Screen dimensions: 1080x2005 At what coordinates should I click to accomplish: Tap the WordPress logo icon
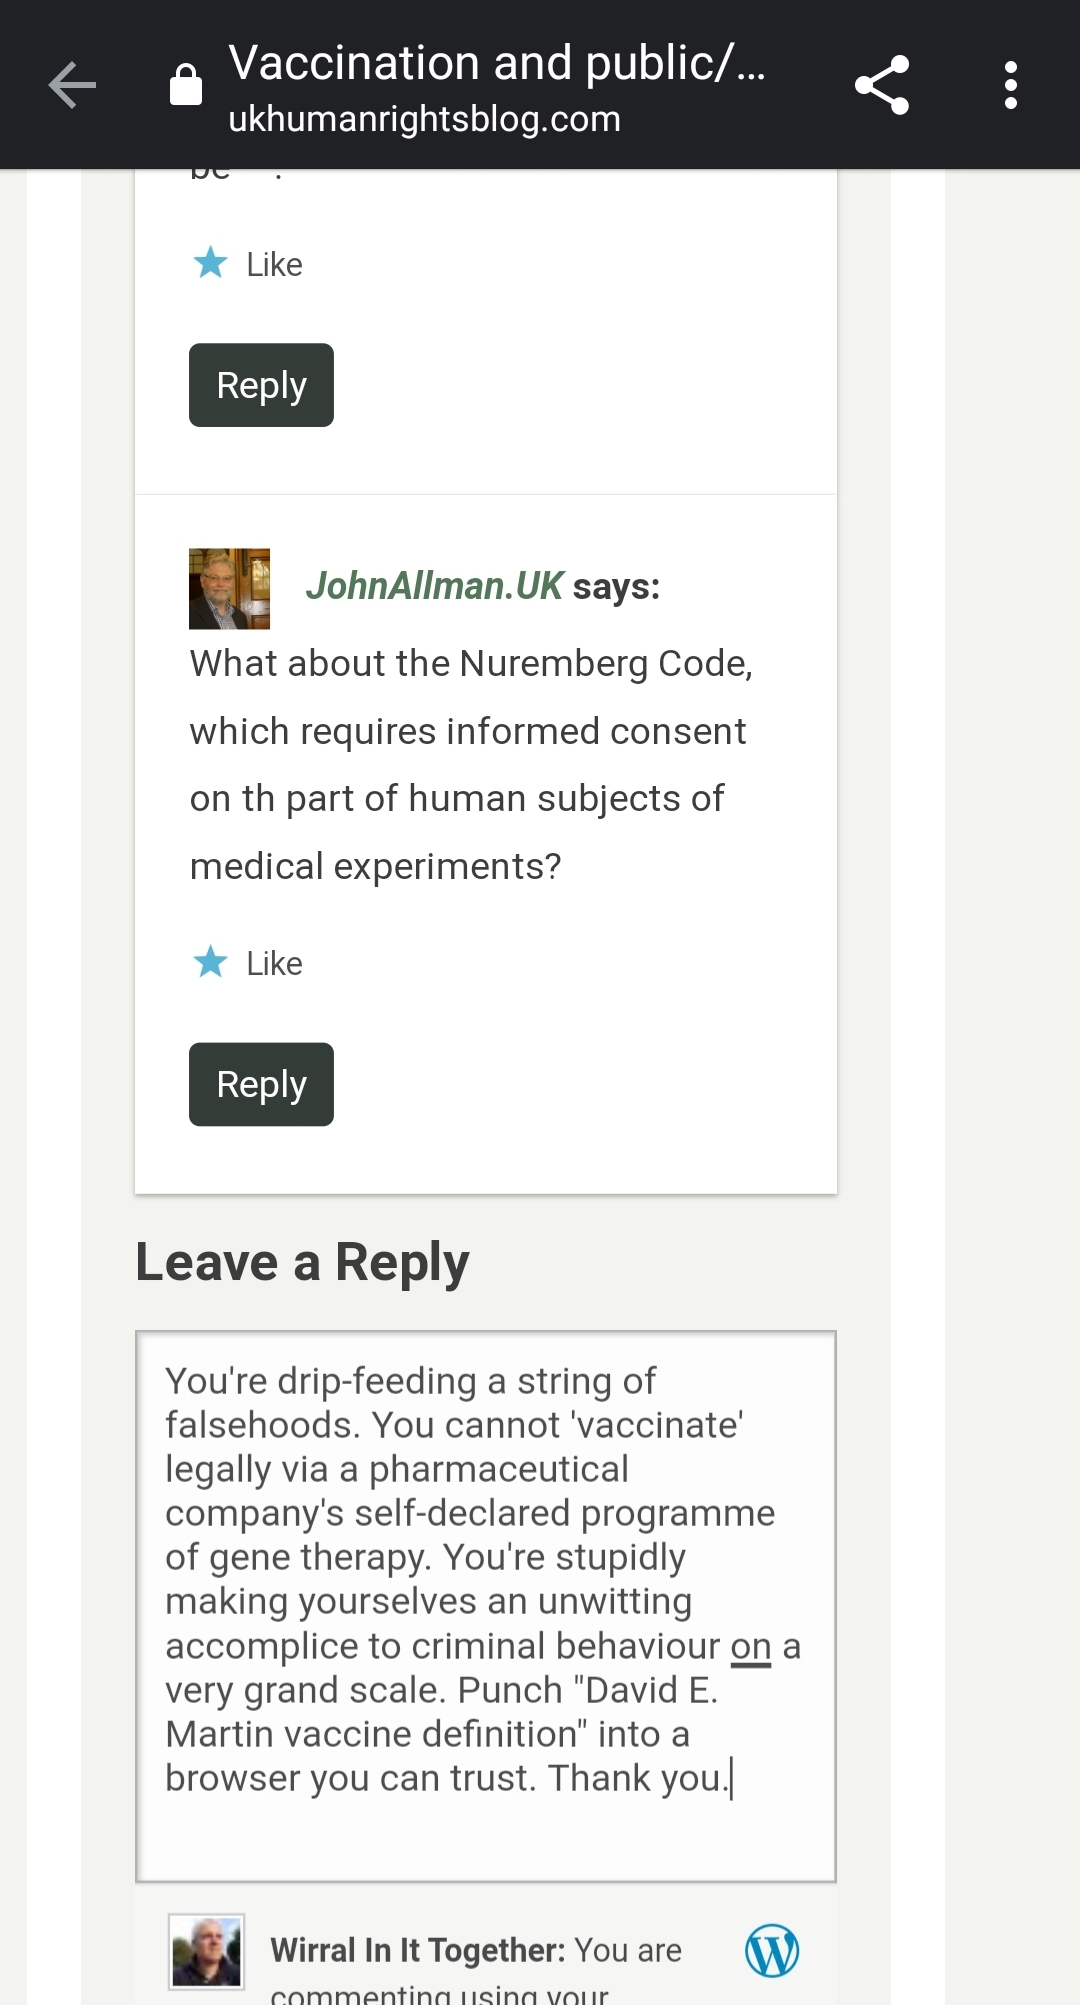tap(771, 1951)
